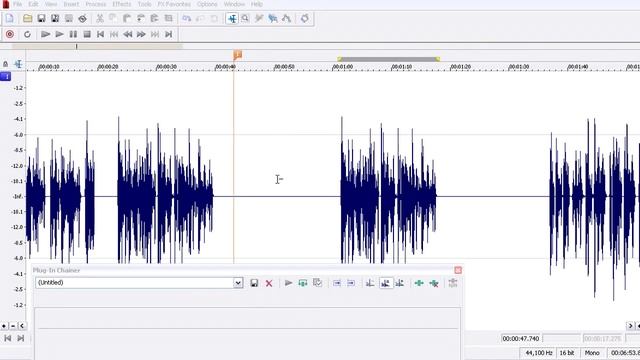
Task: Click the Stop button
Action: (x=87, y=34)
